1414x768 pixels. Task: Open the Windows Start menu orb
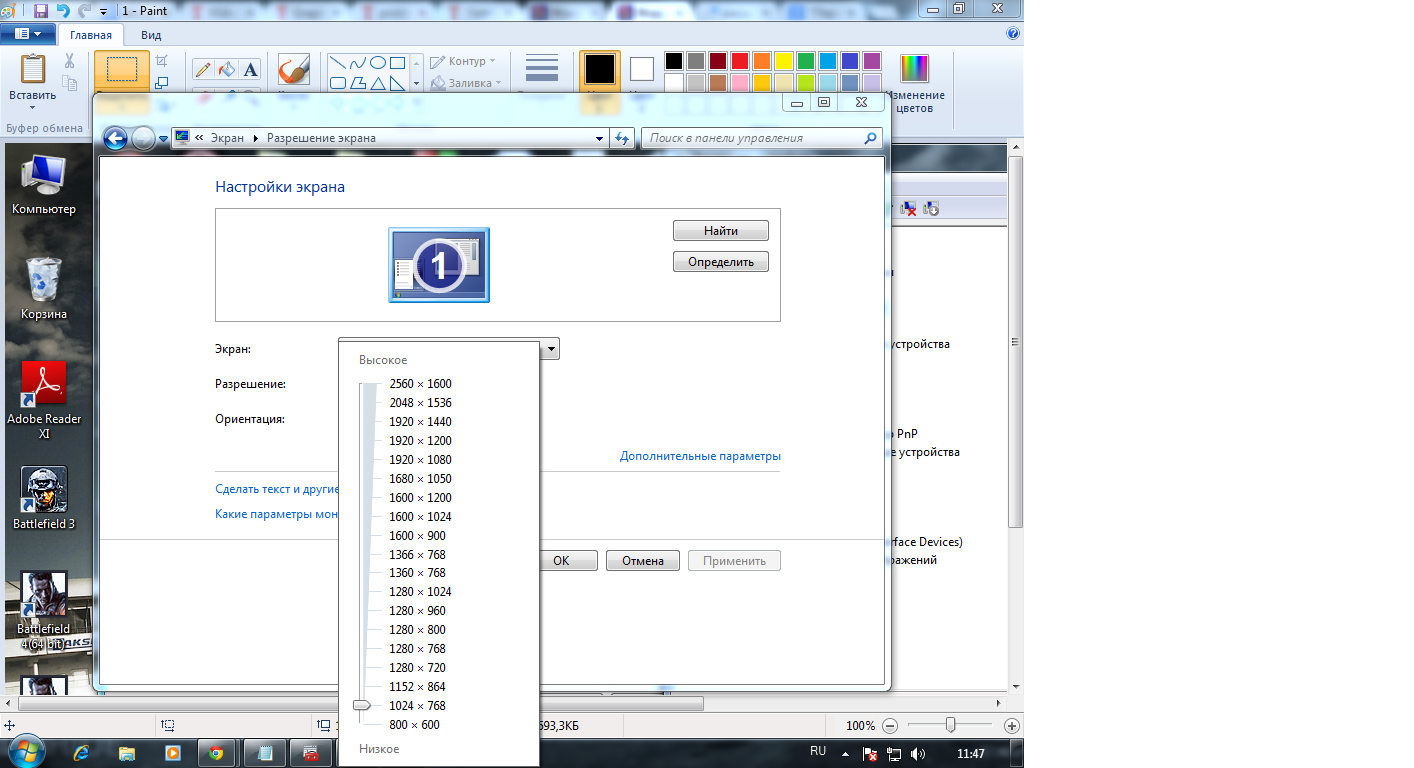pos(27,752)
